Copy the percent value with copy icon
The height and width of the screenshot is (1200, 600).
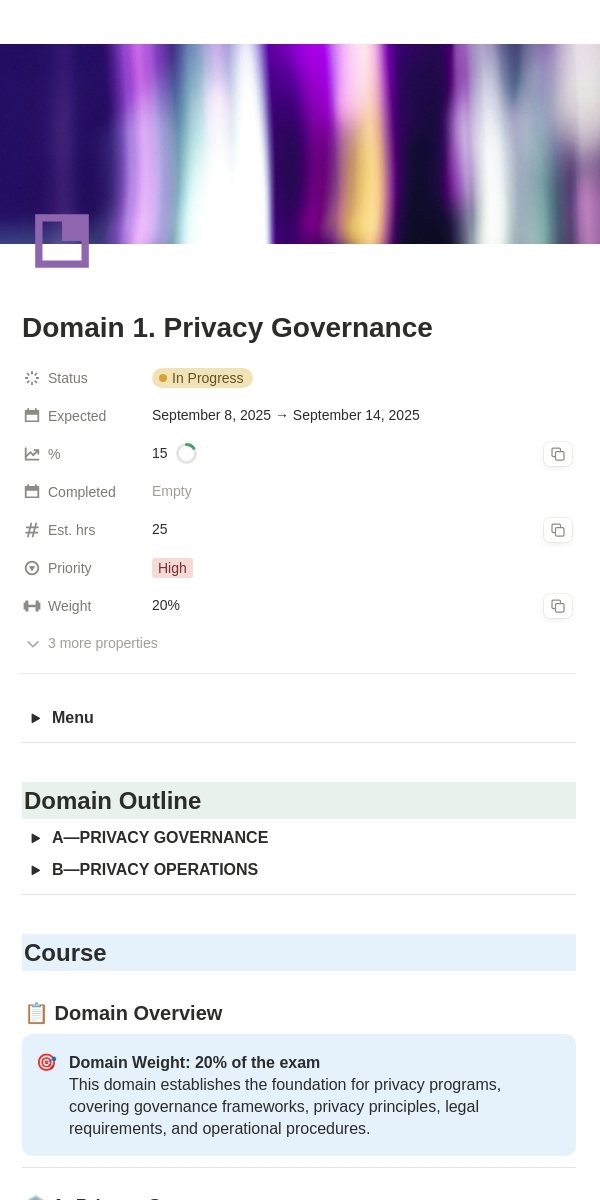pyautogui.click(x=558, y=454)
